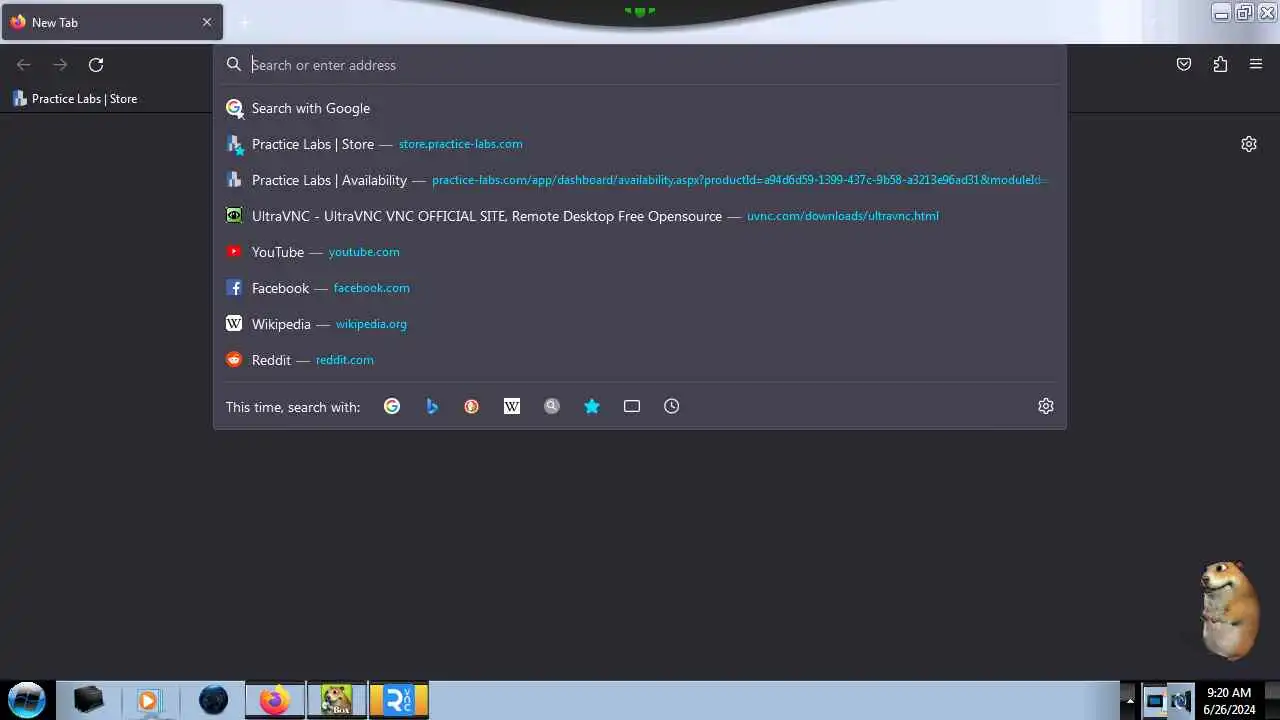Click uvnc.com/downloads/ultravnc.html URL text
The height and width of the screenshot is (720, 1280).
[x=843, y=216]
